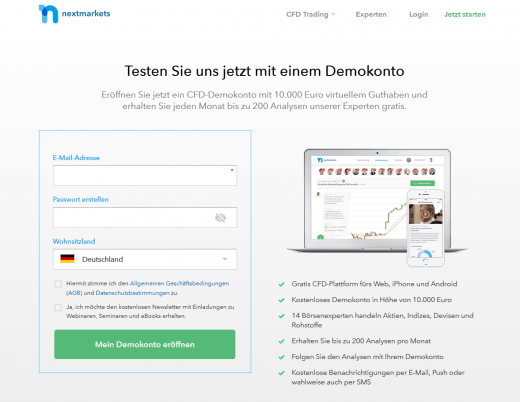Click checkmark beside Gratis CFD-Plattform

(x=282, y=284)
